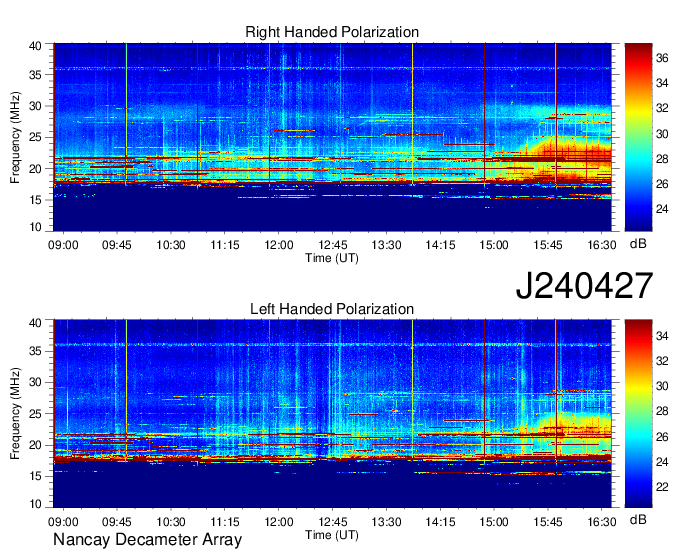Viewport: 680px width, 552px height.
Task: Click 11:15 tick under Right Handed plot
Action: 225,245
